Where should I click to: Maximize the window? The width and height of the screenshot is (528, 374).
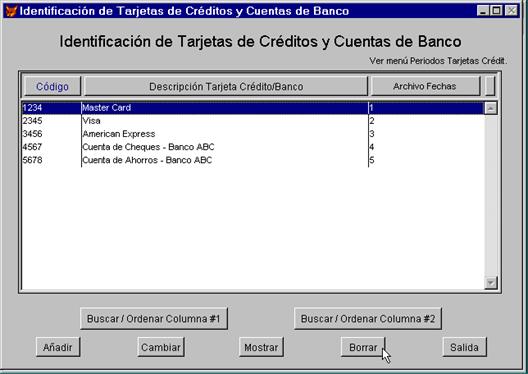coord(496,11)
